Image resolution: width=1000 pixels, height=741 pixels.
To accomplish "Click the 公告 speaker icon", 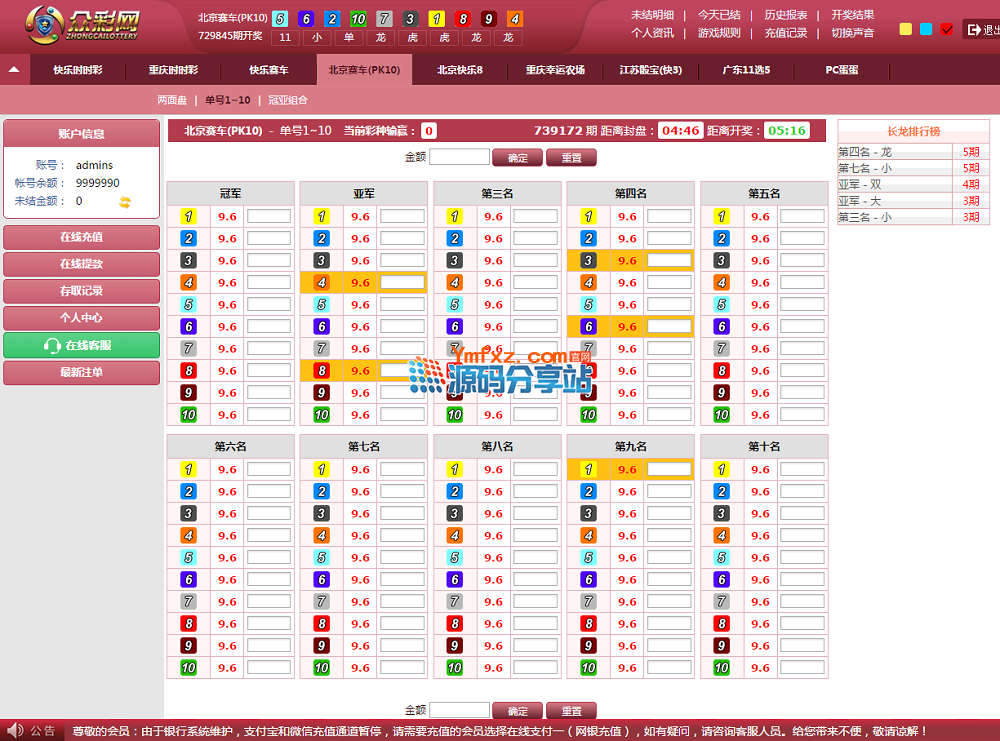I will (x=14, y=731).
